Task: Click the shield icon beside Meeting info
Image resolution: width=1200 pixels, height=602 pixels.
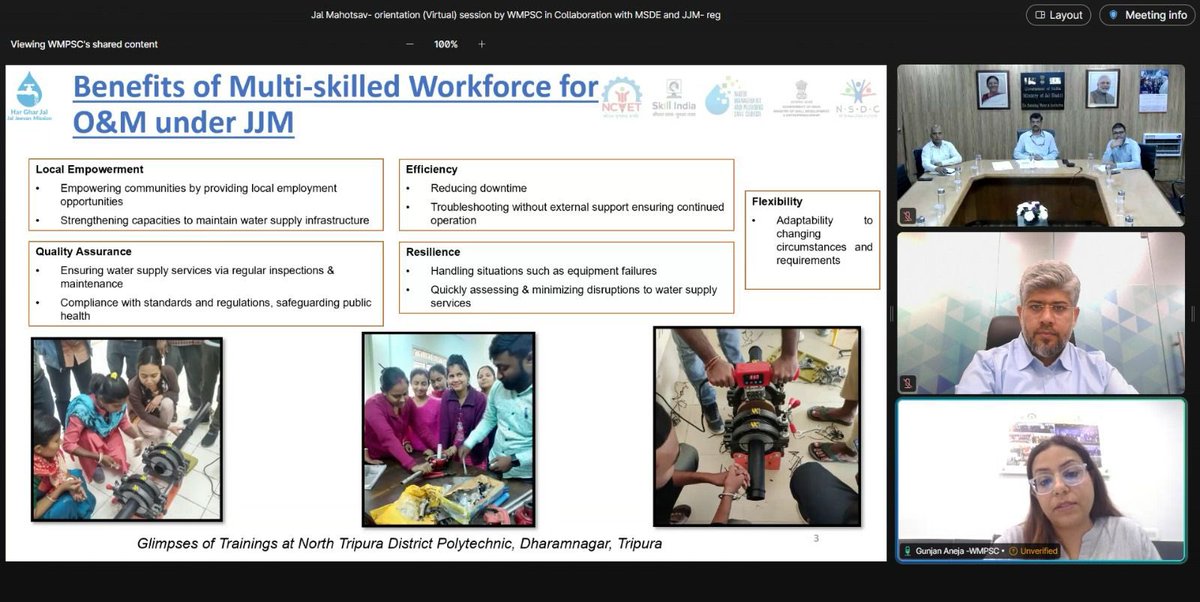Action: [x=1113, y=14]
